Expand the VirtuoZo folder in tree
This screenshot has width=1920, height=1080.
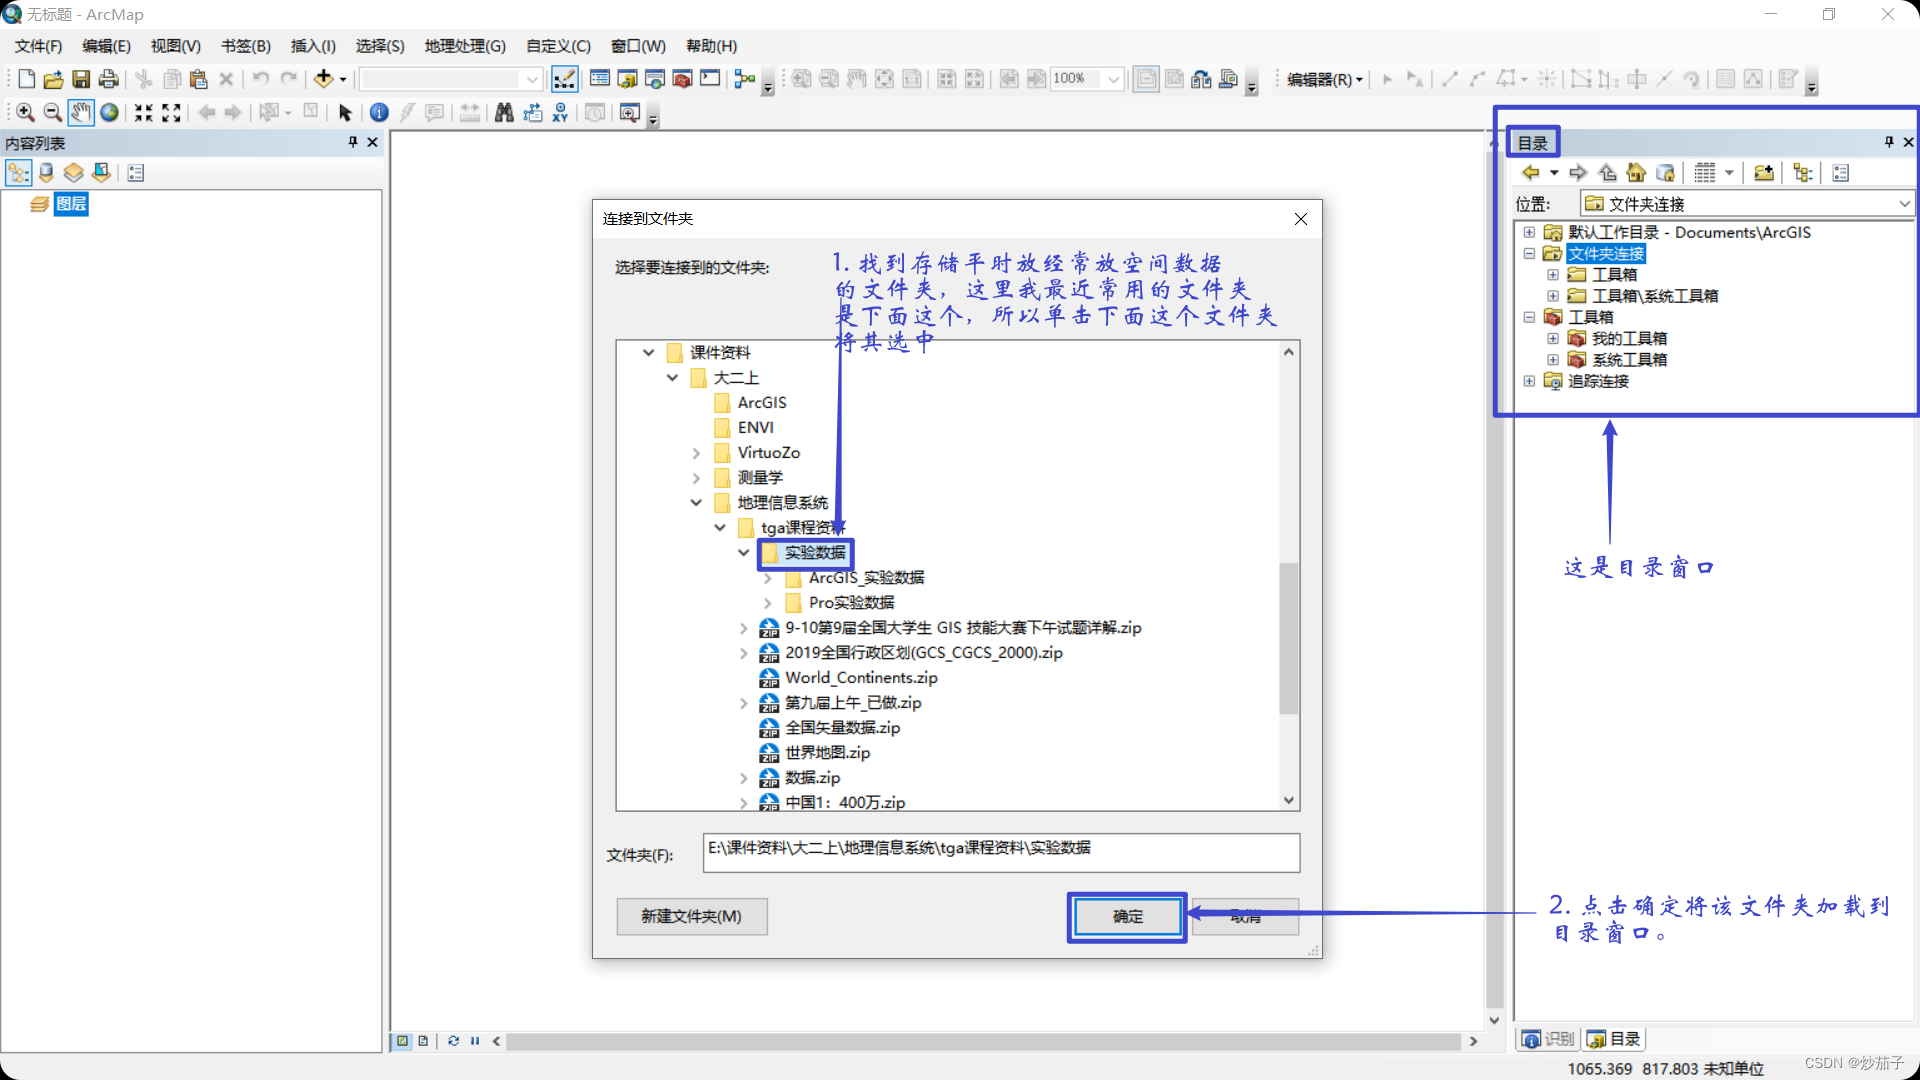coord(696,453)
